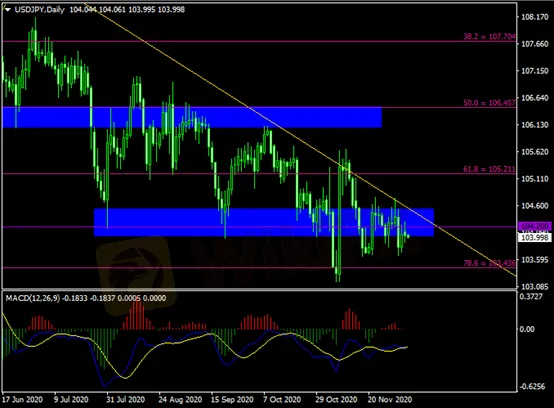Click the 17 Jun 2020 date marker

tap(22, 400)
